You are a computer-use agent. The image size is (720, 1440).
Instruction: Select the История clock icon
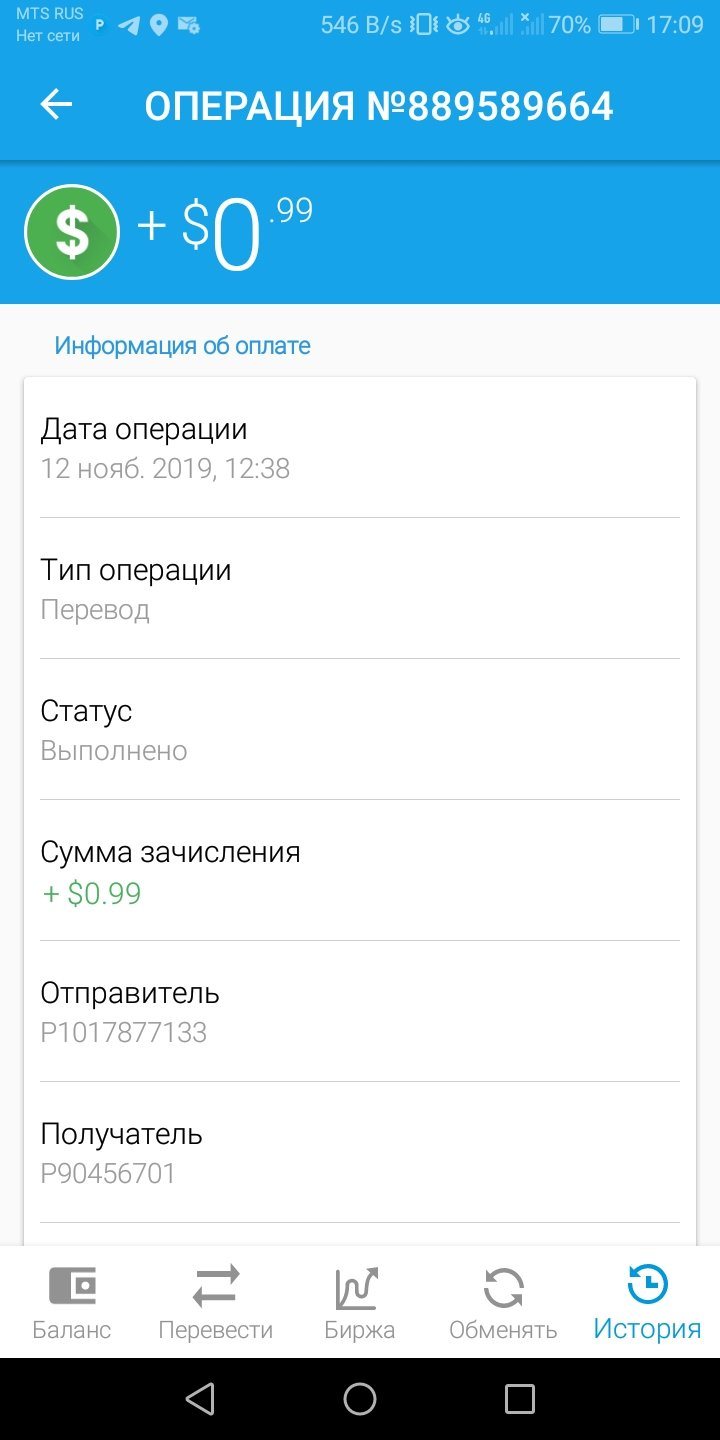click(x=647, y=1285)
